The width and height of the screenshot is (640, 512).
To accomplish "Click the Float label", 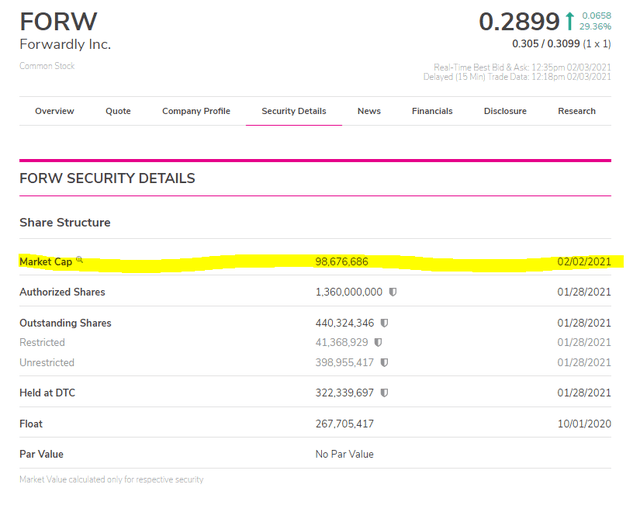I will 31,424.
